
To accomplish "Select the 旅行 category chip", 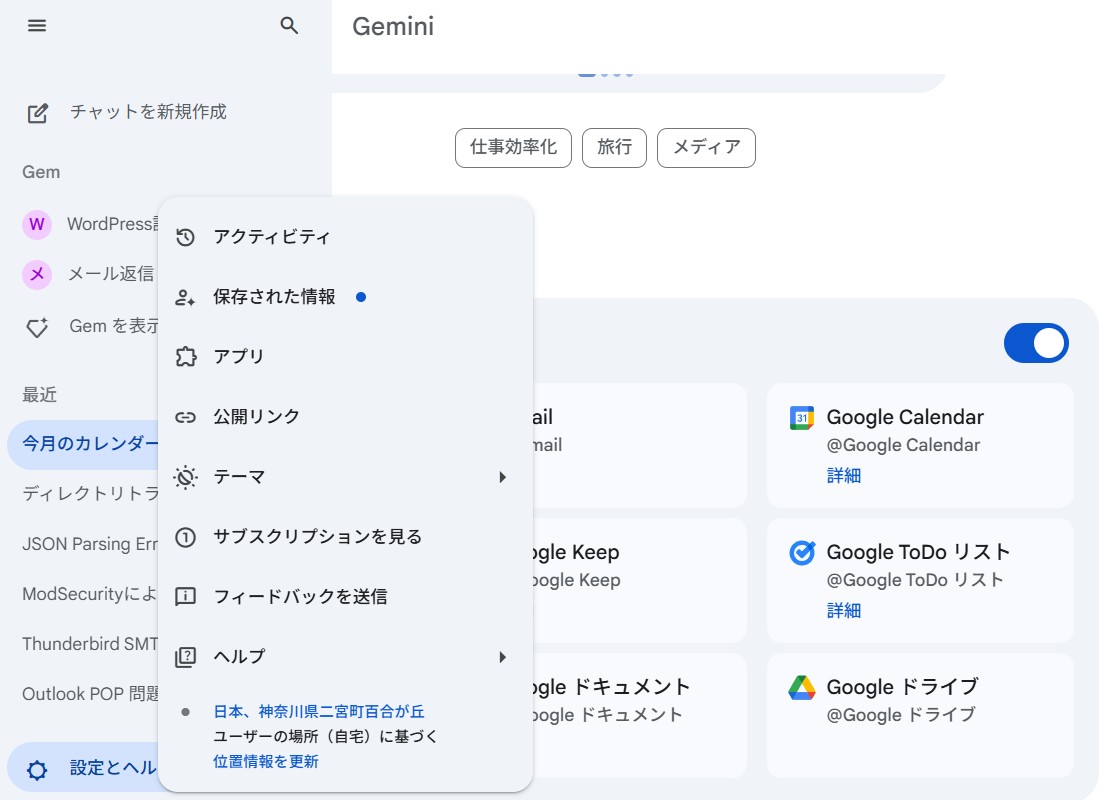I will point(614,148).
